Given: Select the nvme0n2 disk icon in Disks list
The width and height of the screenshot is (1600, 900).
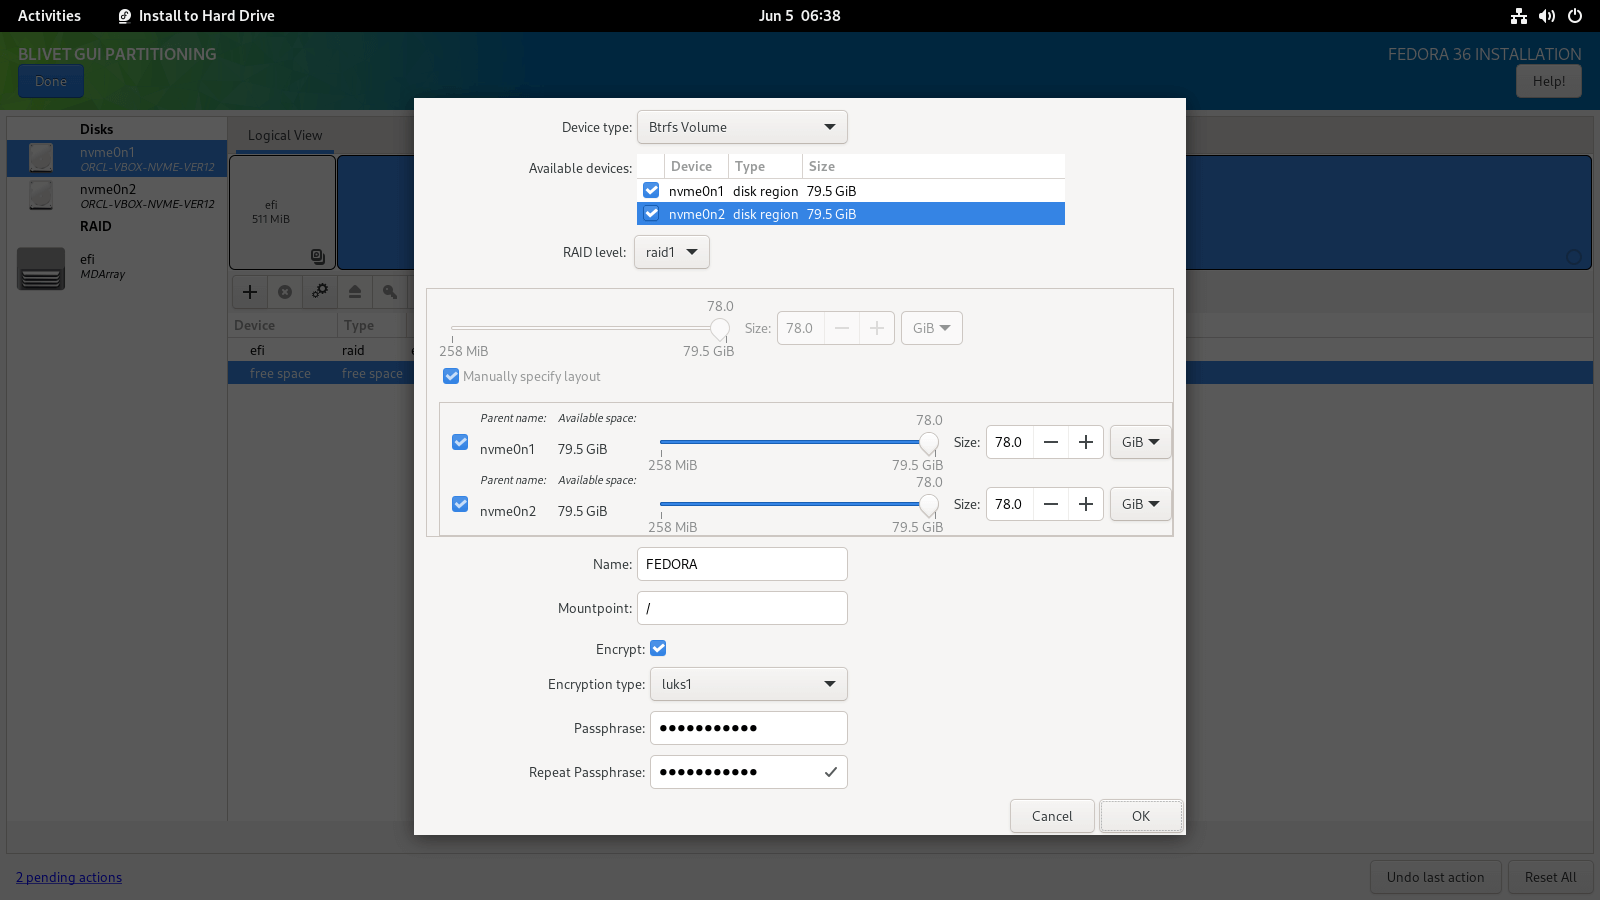Looking at the screenshot, I should coord(41,195).
